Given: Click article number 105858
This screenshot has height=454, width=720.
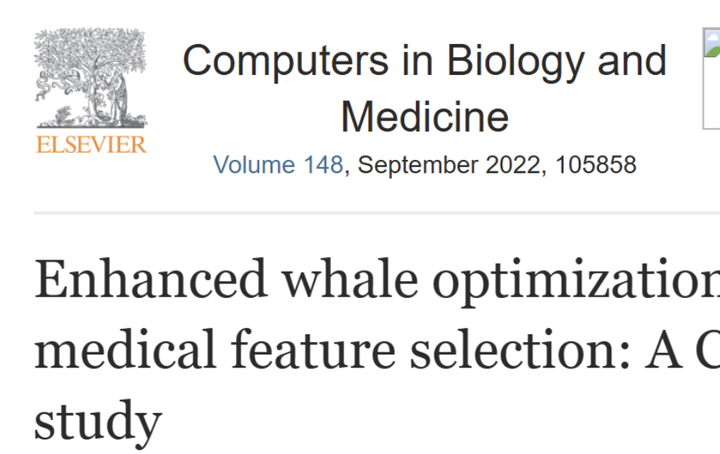Looking at the screenshot, I should coord(596,165).
